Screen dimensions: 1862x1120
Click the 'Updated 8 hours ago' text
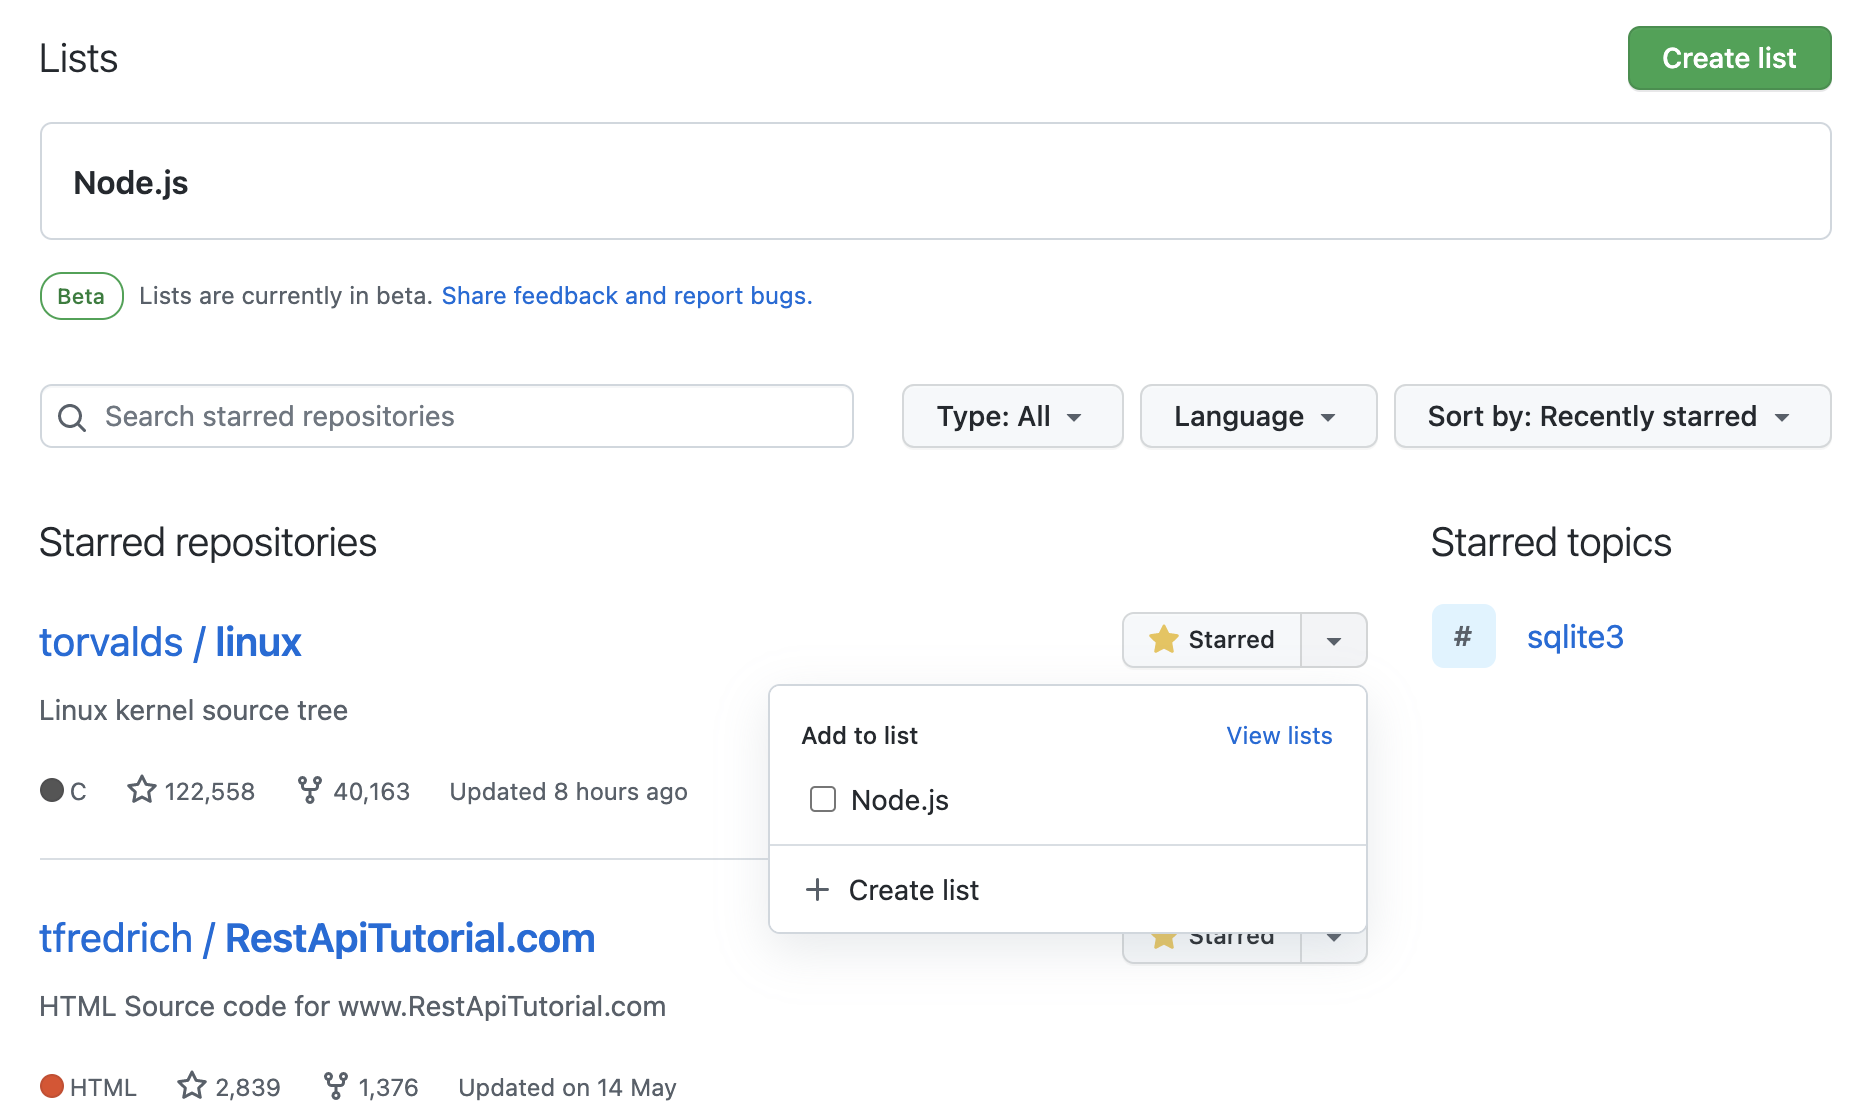click(568, 792)
